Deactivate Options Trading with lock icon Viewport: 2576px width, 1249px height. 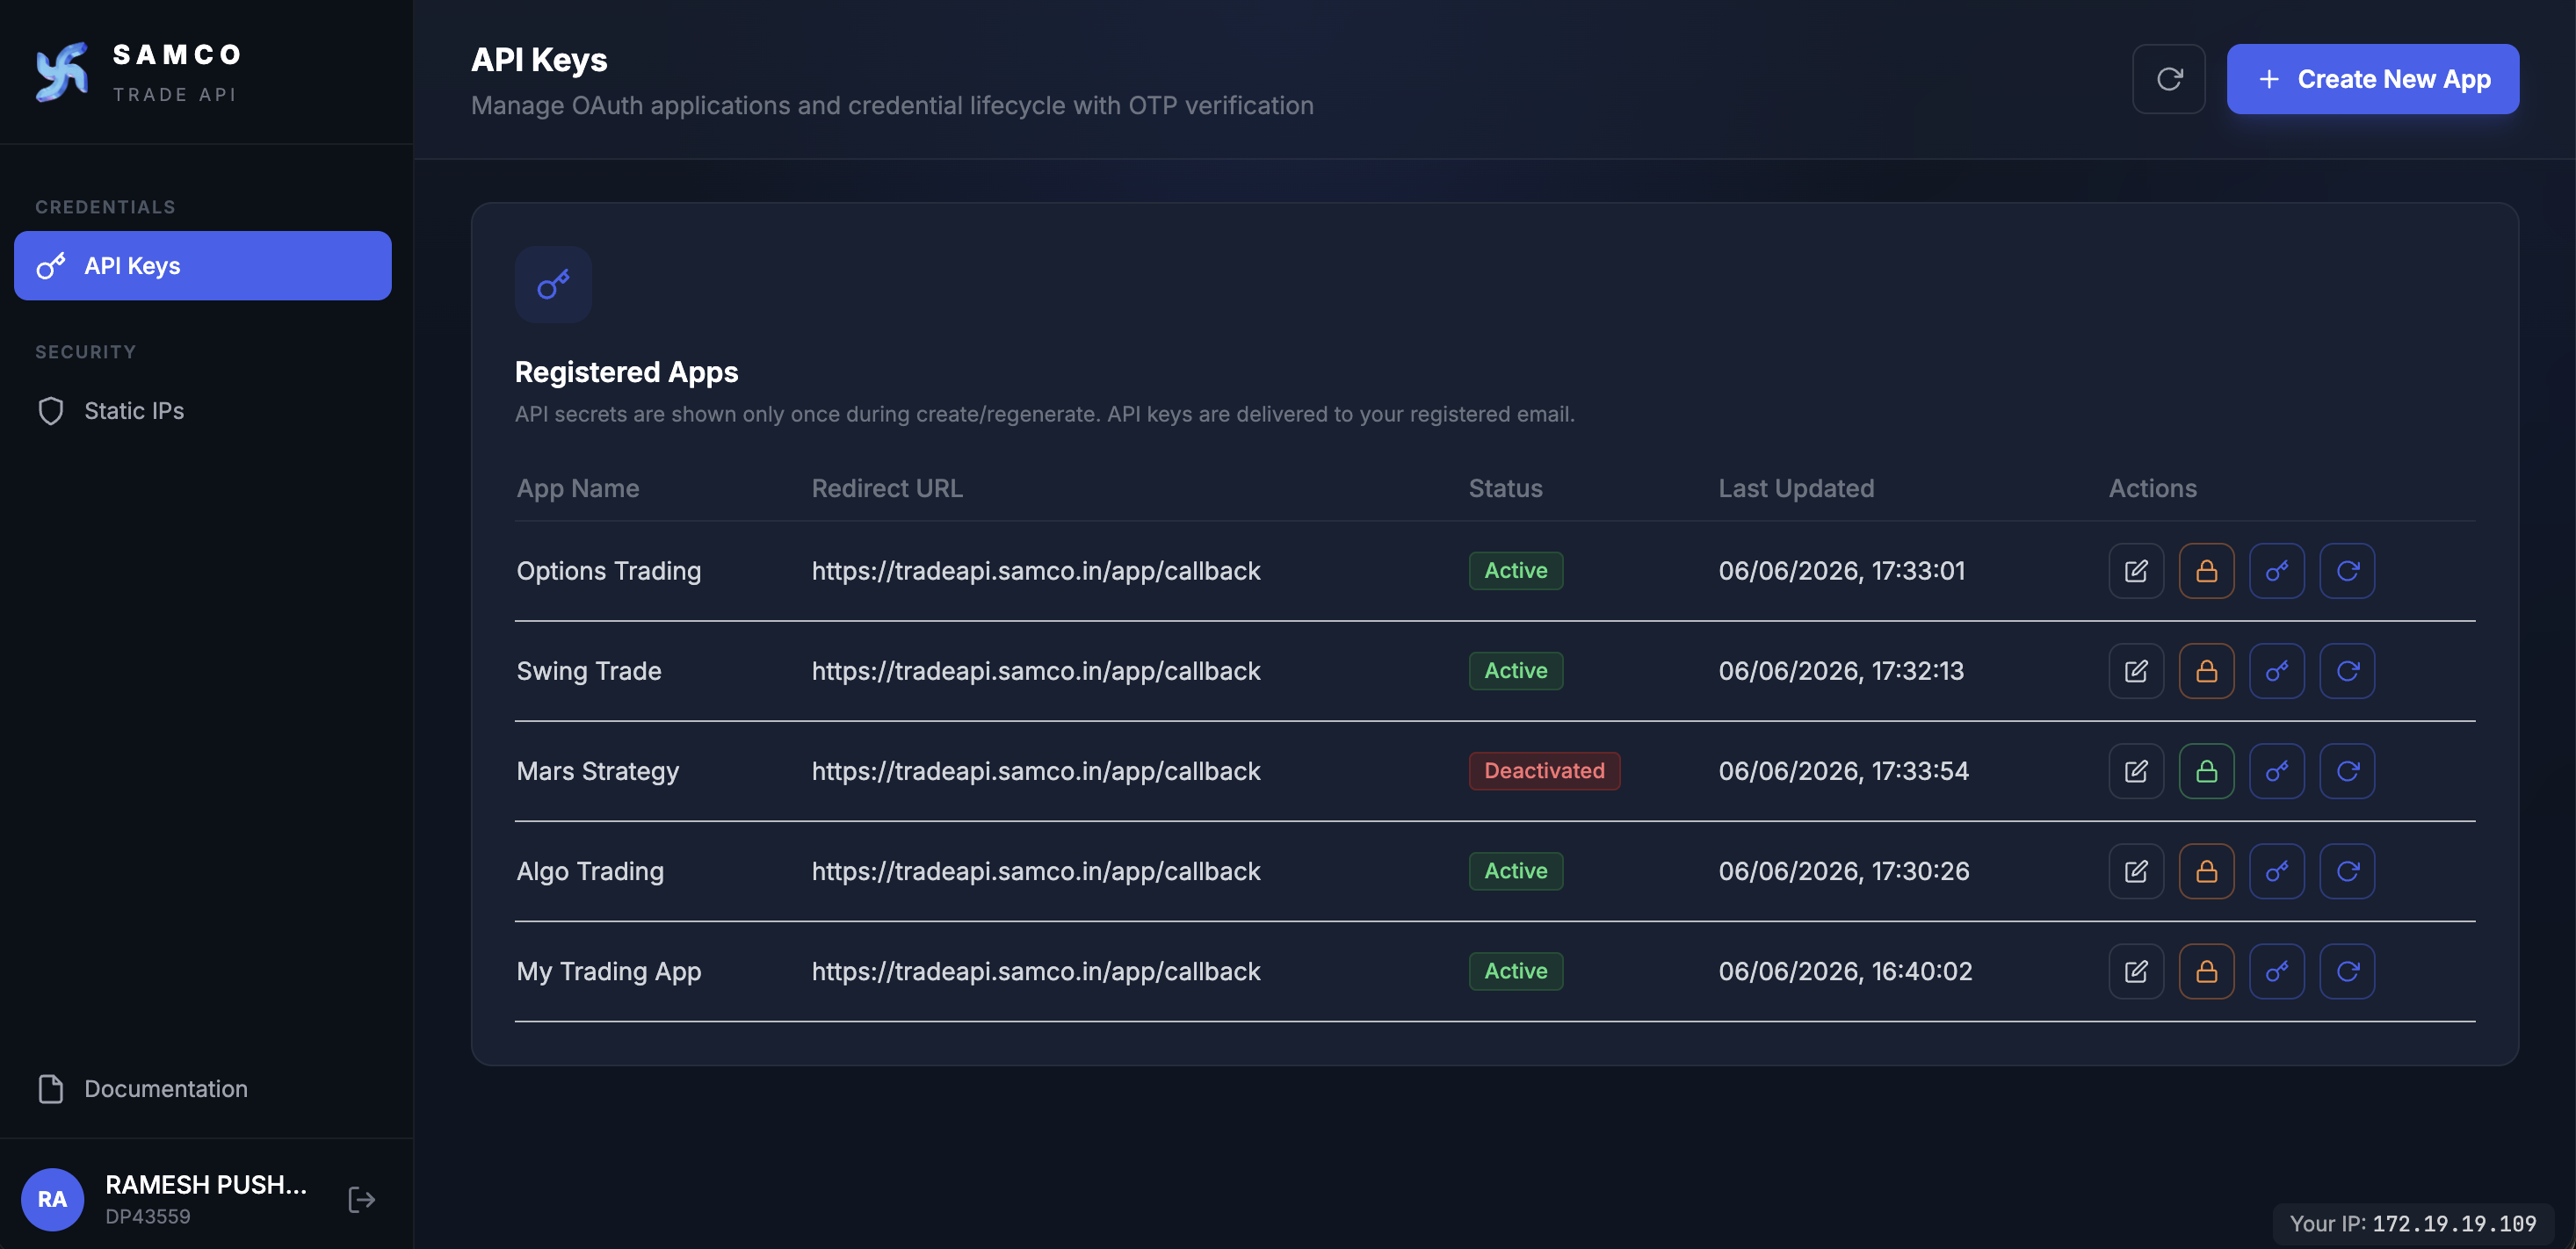[x=2206, y=571]
